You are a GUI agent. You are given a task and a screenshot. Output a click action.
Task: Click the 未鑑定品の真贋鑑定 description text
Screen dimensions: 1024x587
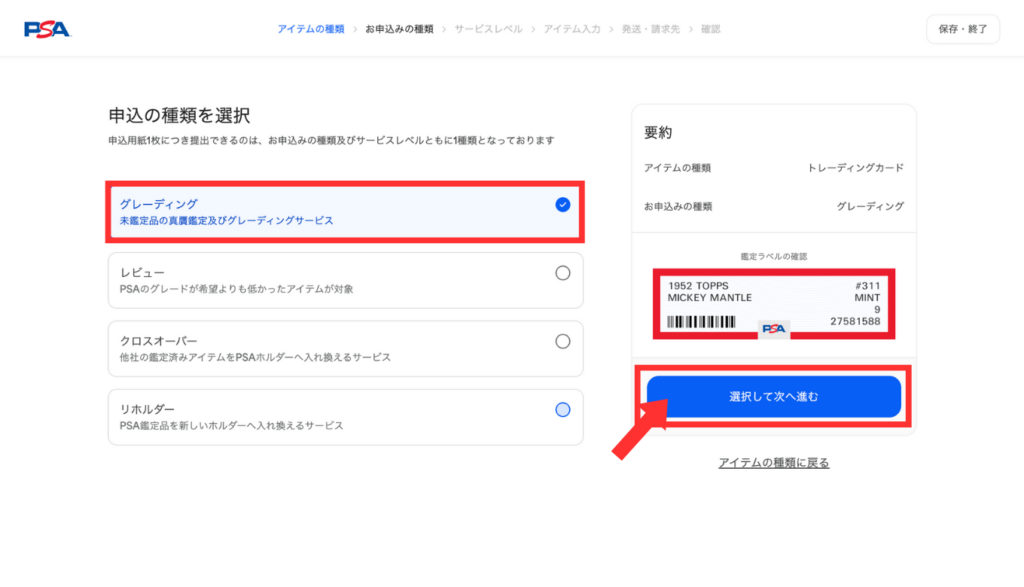click(x=227, y=221)
